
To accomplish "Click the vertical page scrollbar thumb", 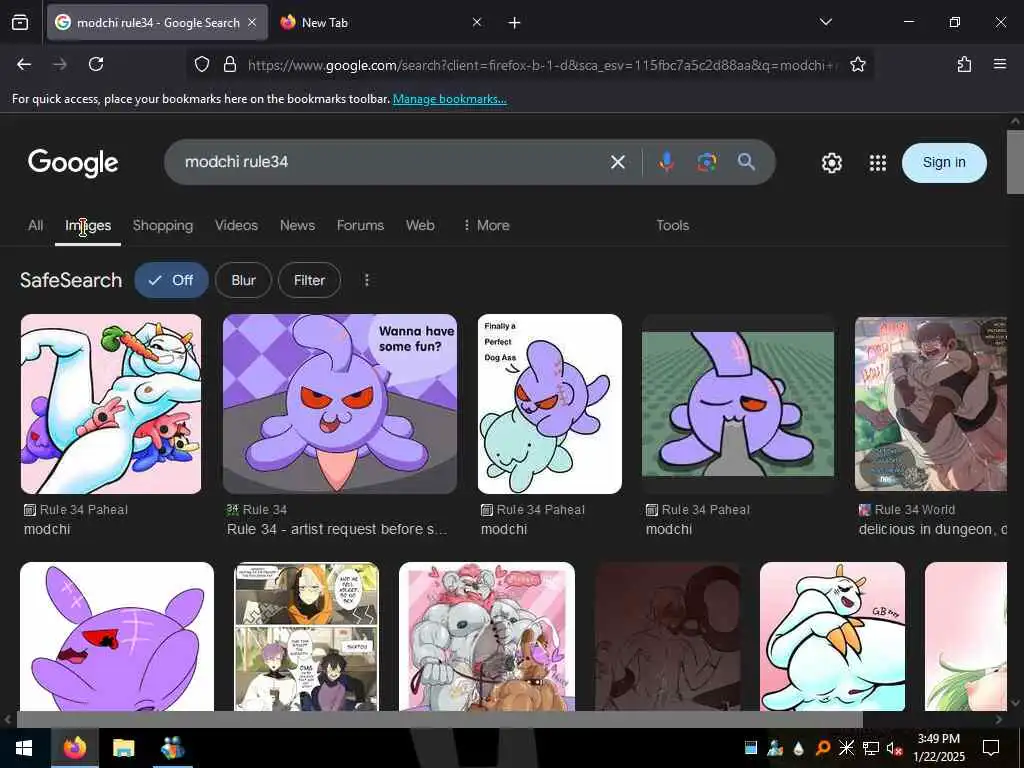I will pos(1015,162).
